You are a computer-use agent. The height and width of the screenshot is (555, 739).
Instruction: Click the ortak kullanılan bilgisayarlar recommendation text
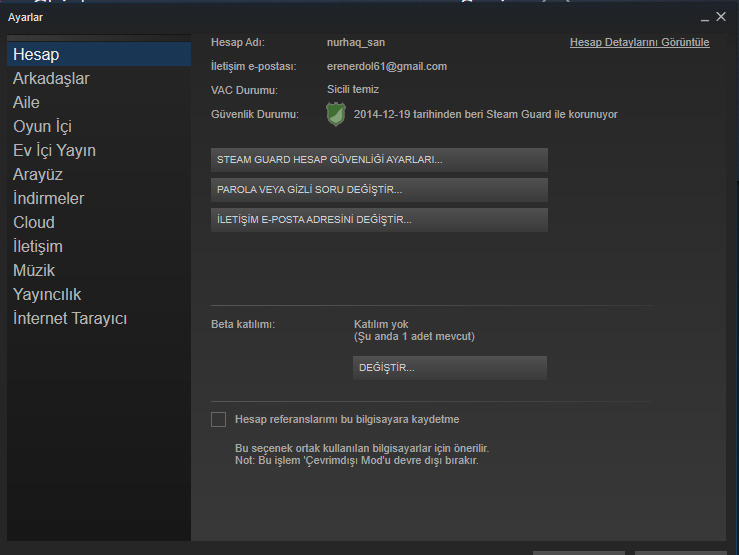coord(362,448)
